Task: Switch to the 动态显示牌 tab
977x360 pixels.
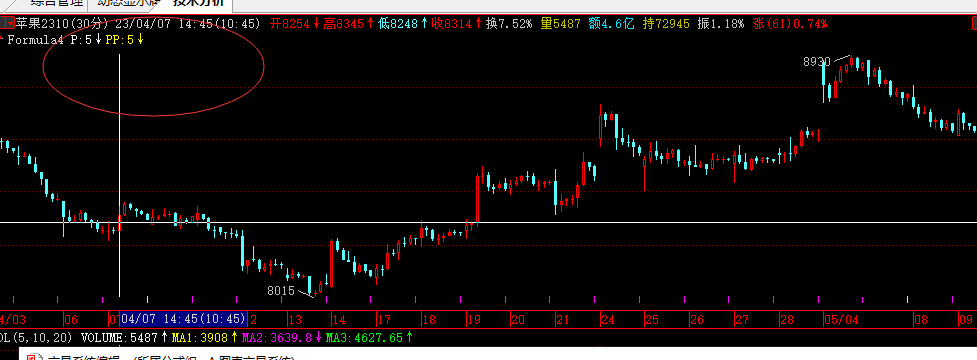Action: pyautogui.click(x=128, y=3)
